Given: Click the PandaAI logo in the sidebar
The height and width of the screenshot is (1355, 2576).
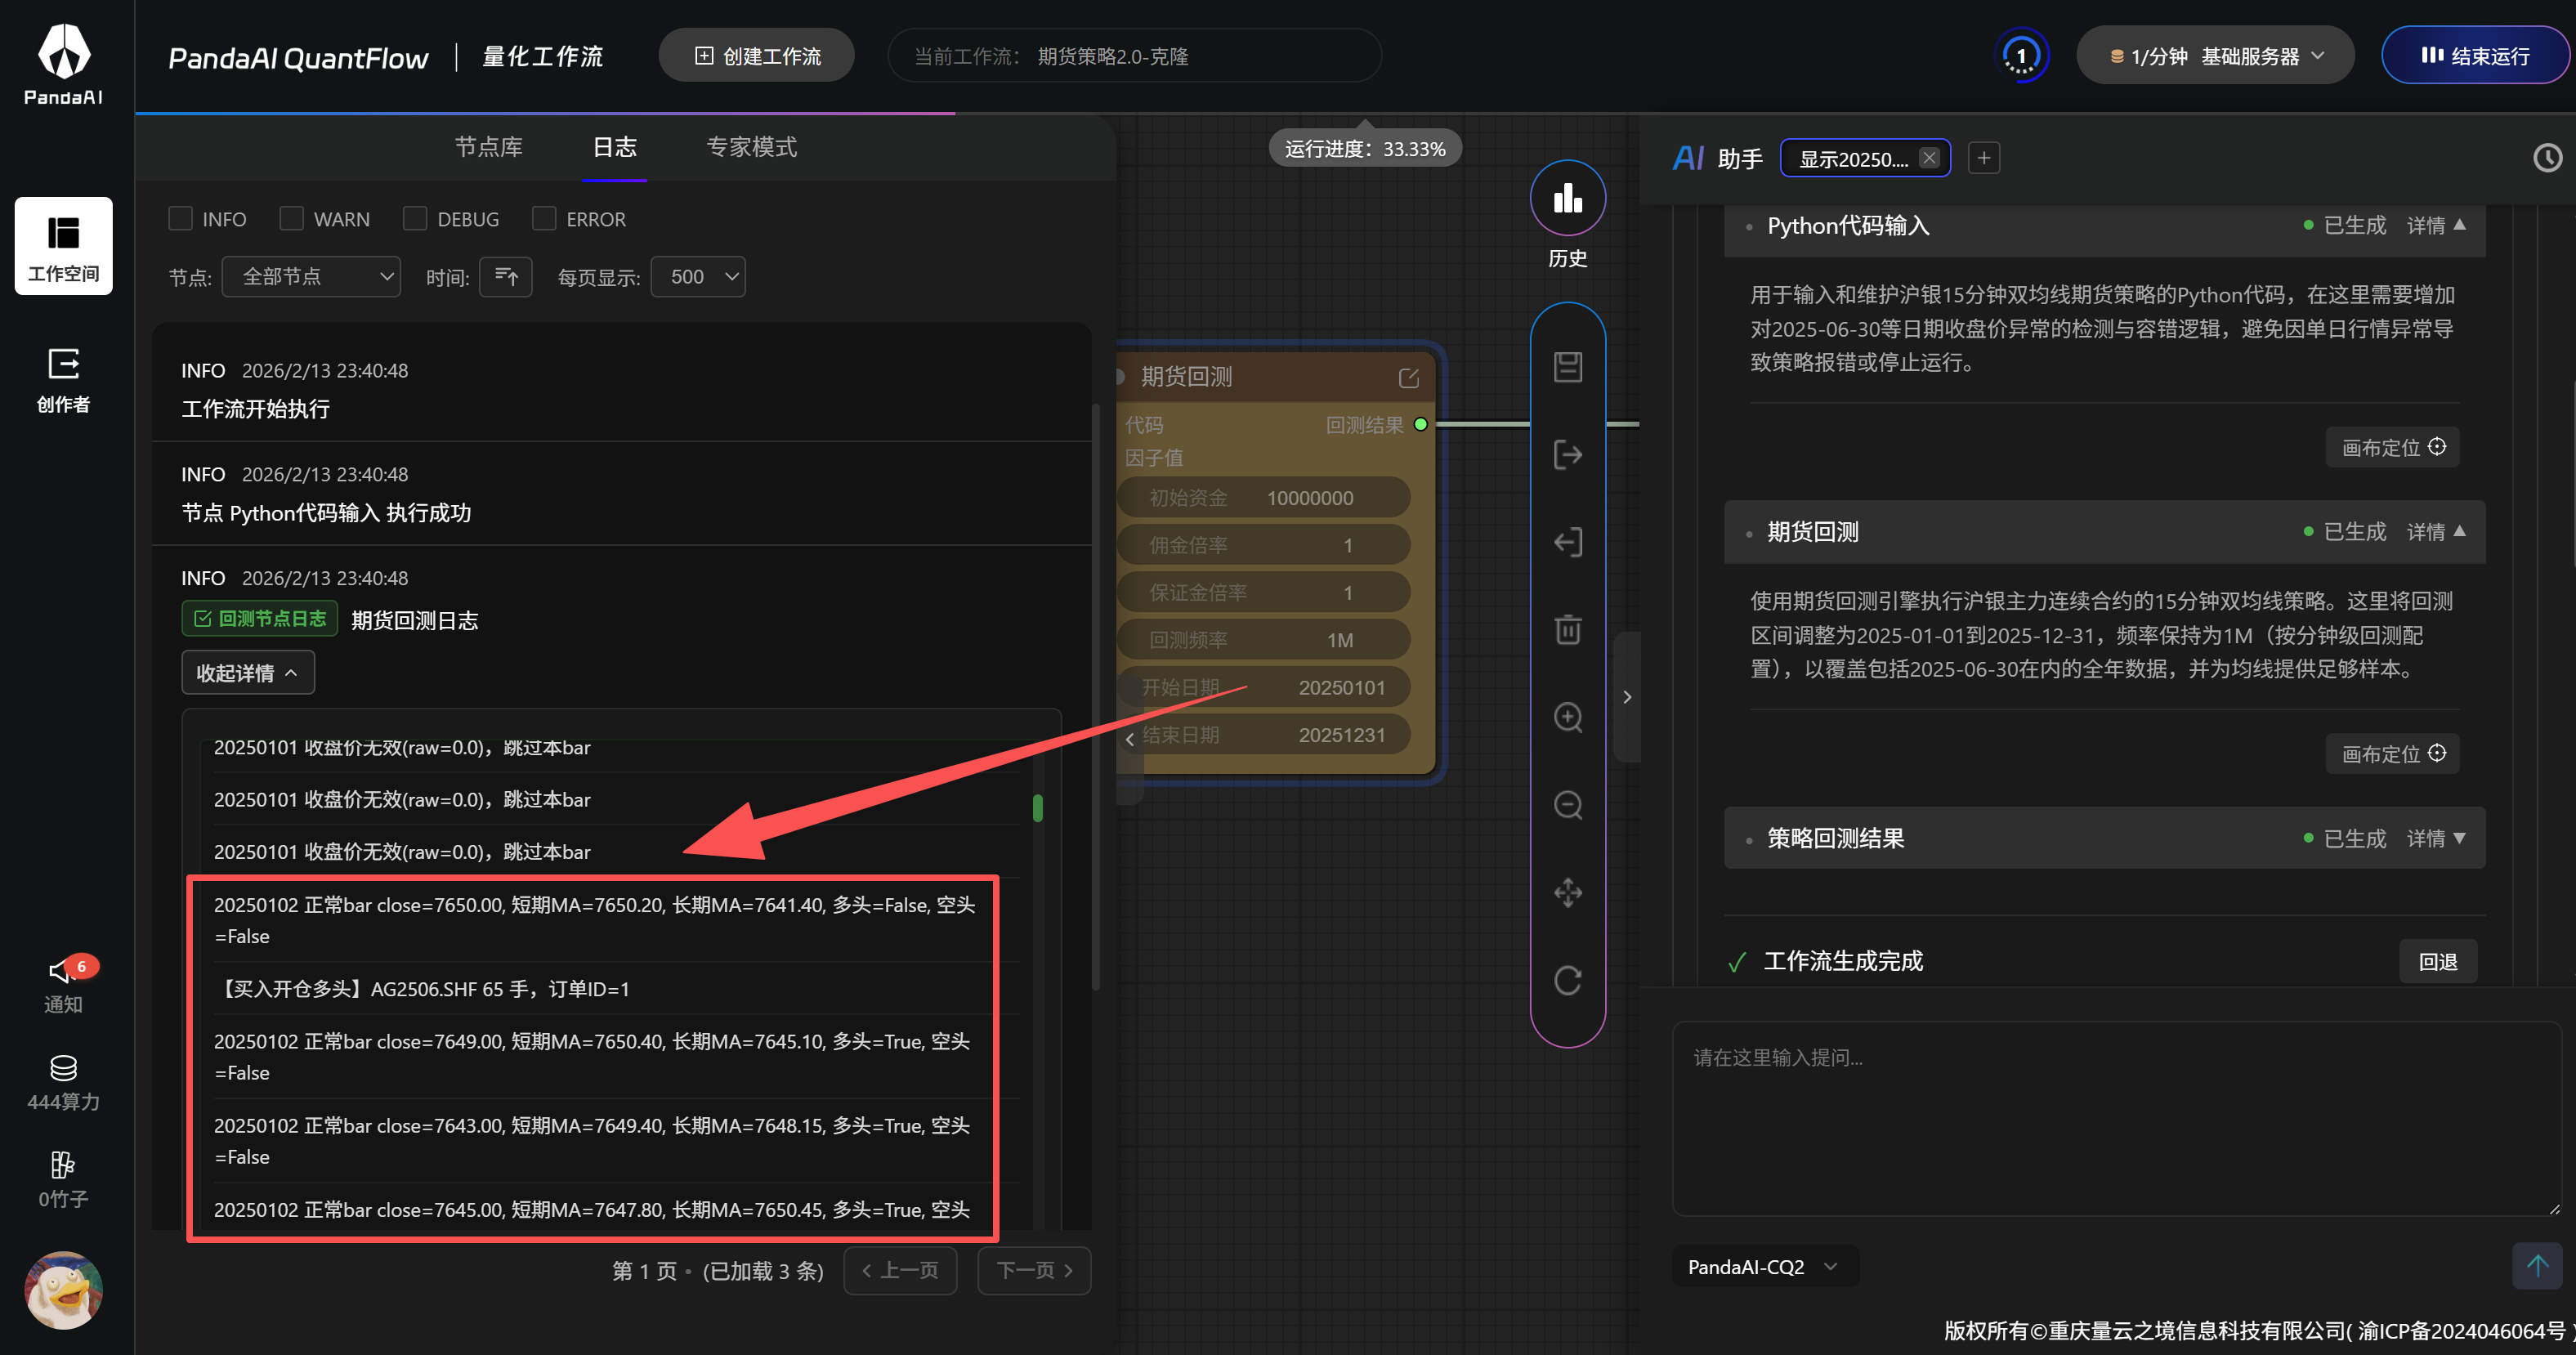Looking at the screenshot, I should click(64, 63).
